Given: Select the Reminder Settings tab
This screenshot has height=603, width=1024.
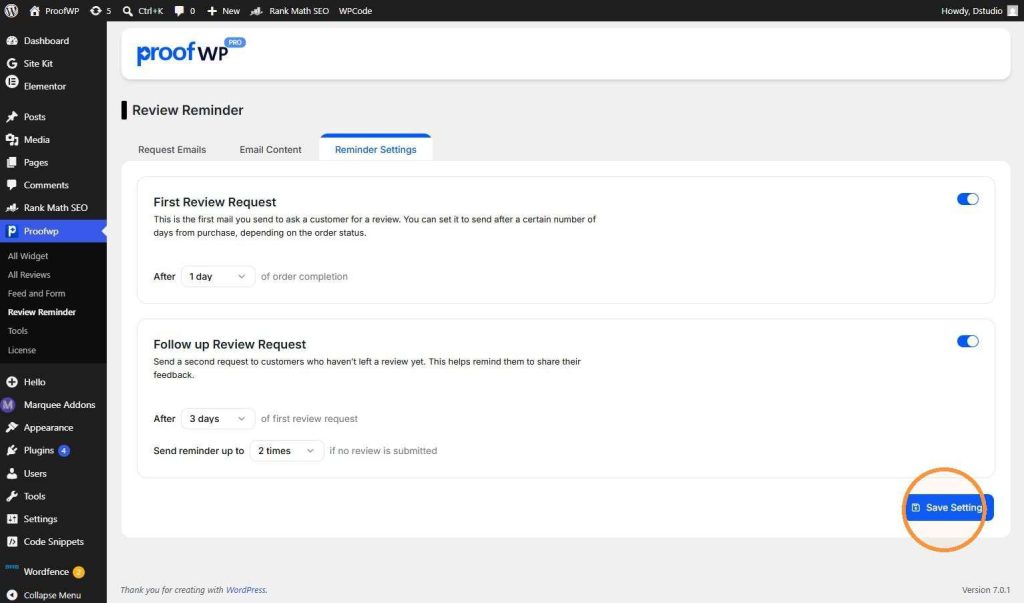Looking at the screenshot, I should (376, 149).
